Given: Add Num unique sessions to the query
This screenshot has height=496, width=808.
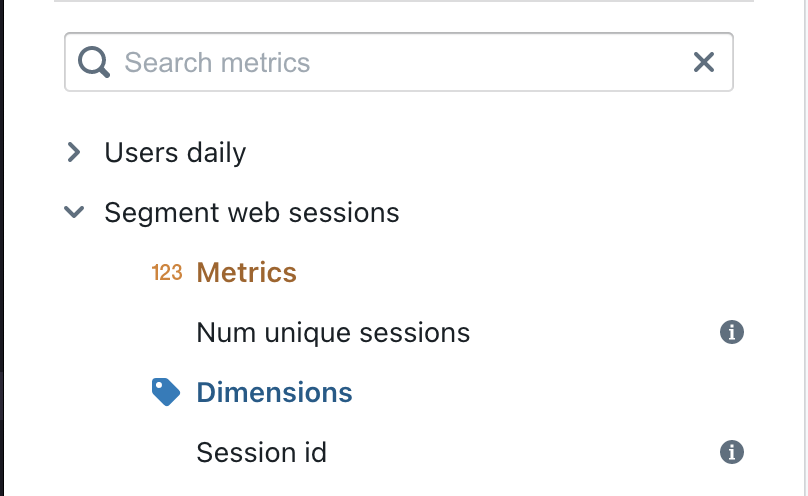Looking at the screenshot, I should click(333, 332).
